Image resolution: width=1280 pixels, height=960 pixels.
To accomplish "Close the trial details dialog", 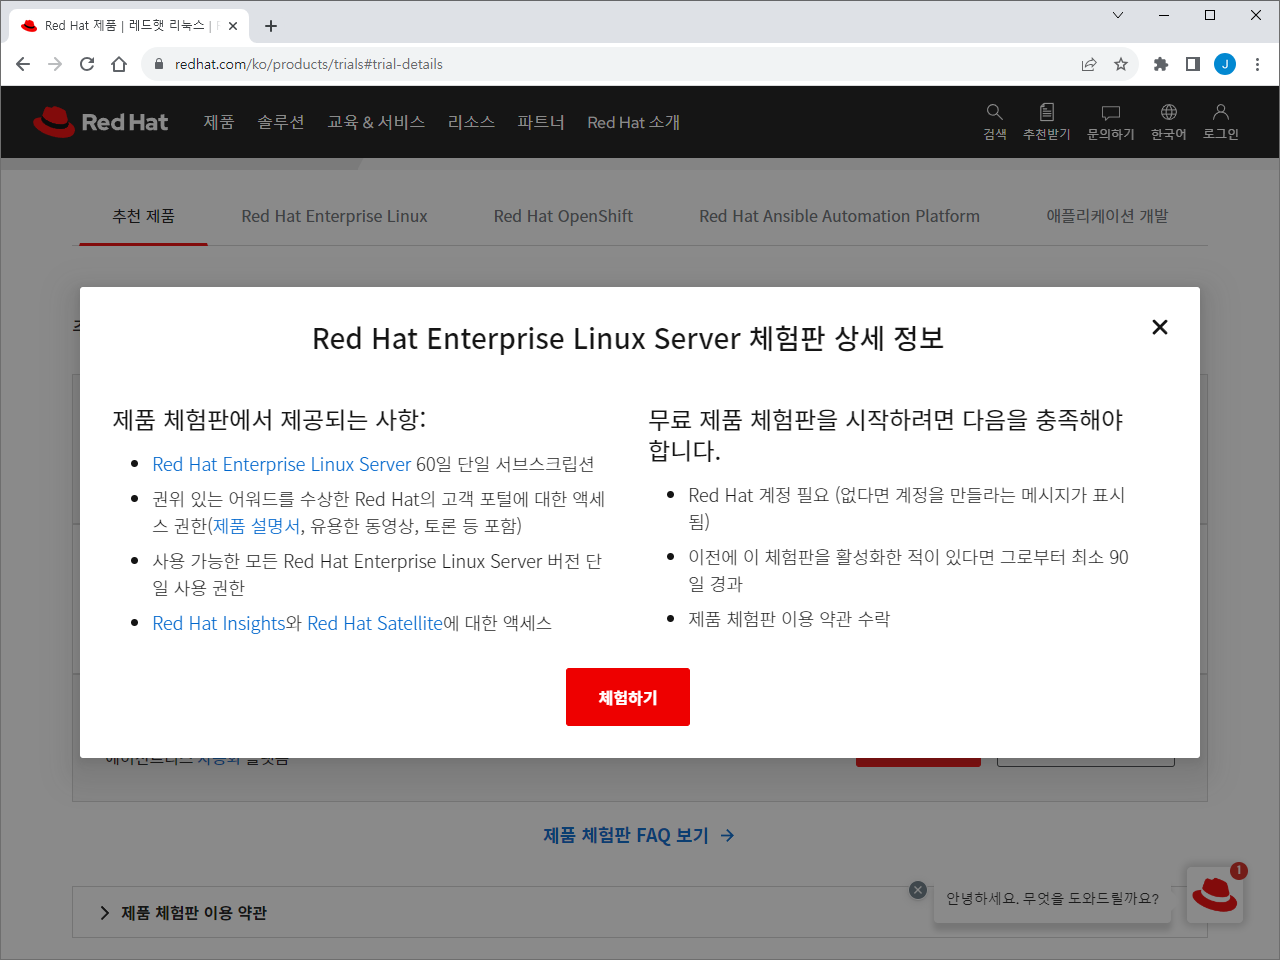I will pyautogui.click(x=1160, y=327).
